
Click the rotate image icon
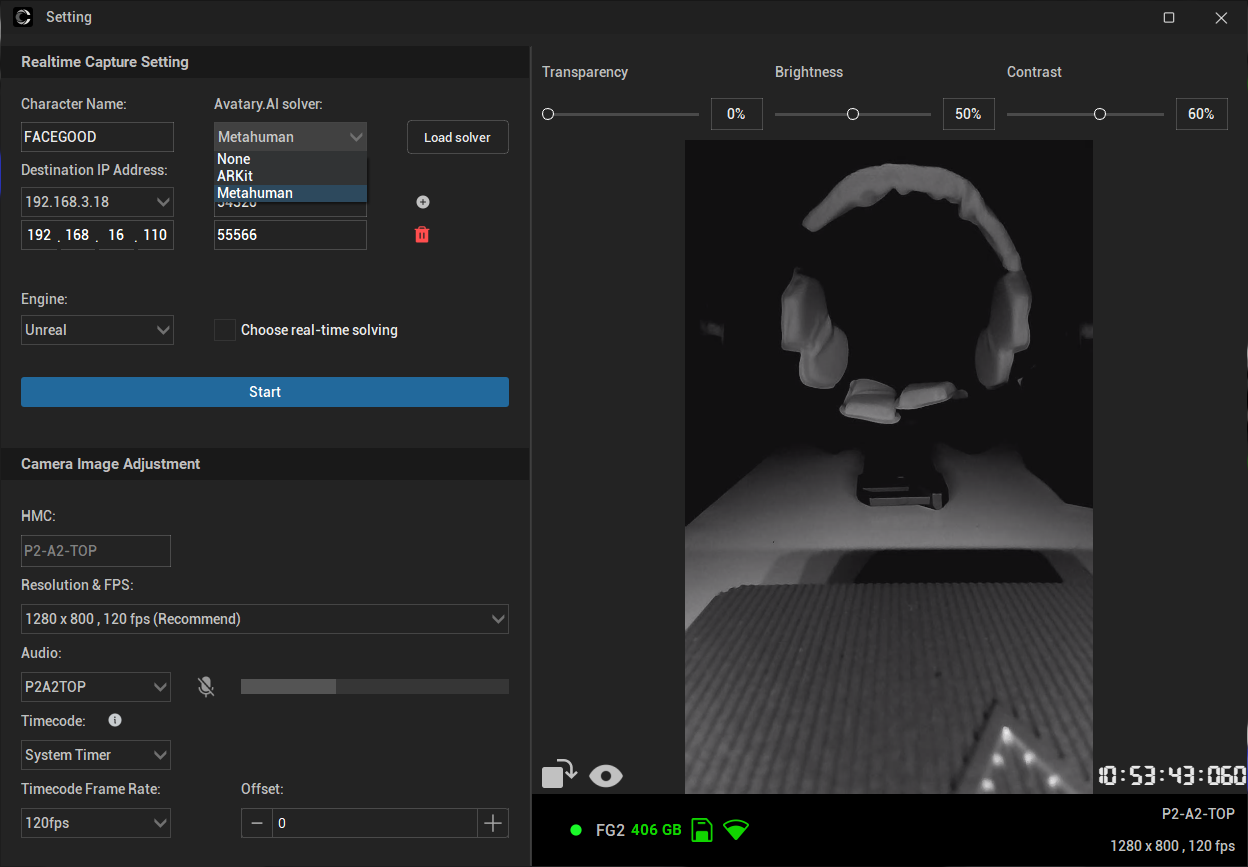[x=560, y=775]
